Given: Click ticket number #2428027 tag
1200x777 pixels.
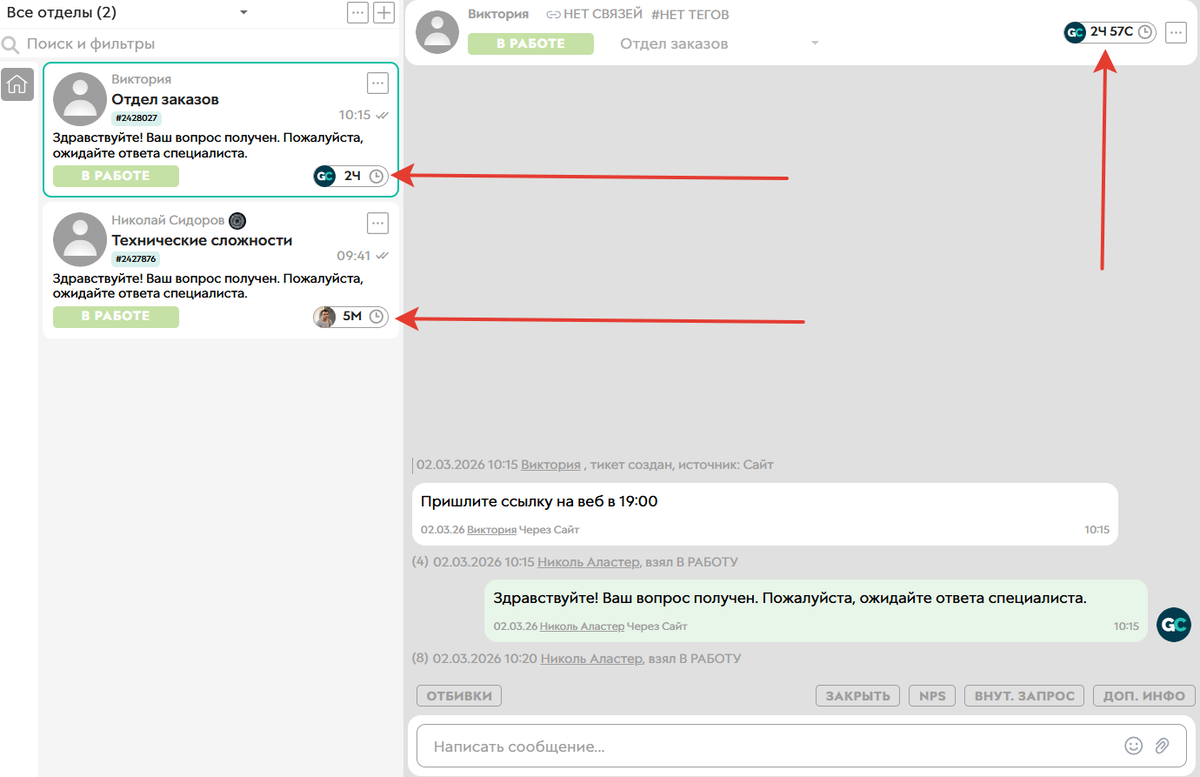Looking at the screenshot, I should (136, 118).
